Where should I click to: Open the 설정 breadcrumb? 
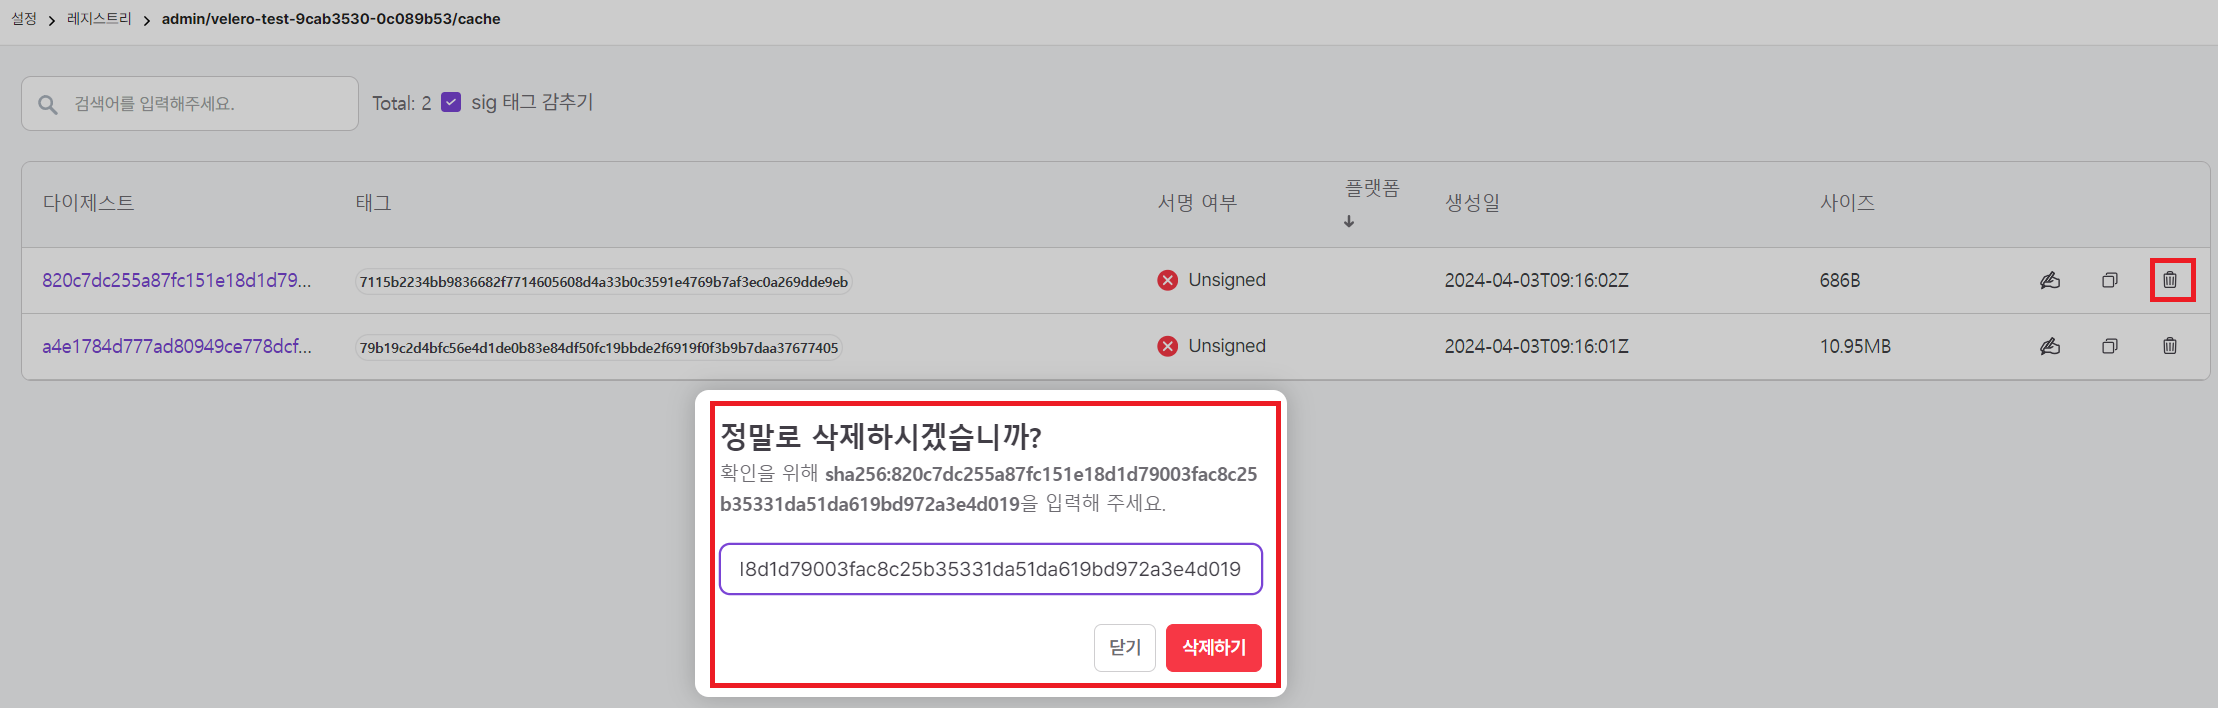pos(24,19)
